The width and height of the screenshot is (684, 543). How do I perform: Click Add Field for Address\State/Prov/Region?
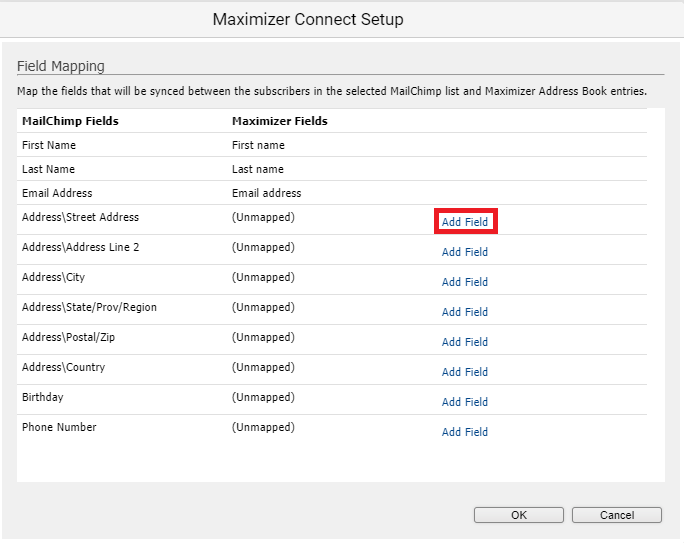click(x=465, y=312)
